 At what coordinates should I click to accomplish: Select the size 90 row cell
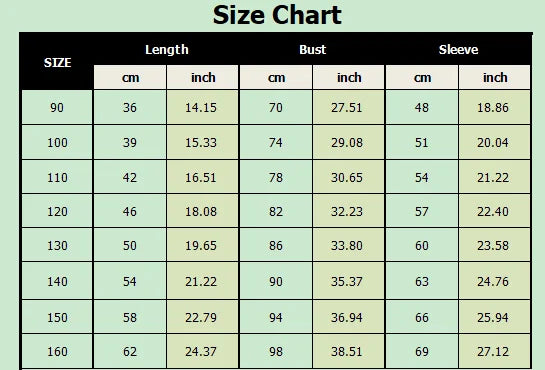click(x=57, y=107)
